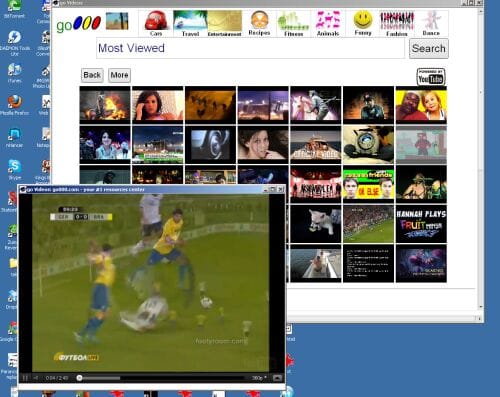Open the red pixel character thumbnail
The height and width of the screenshot is (397, 500).
pos(421,145)
